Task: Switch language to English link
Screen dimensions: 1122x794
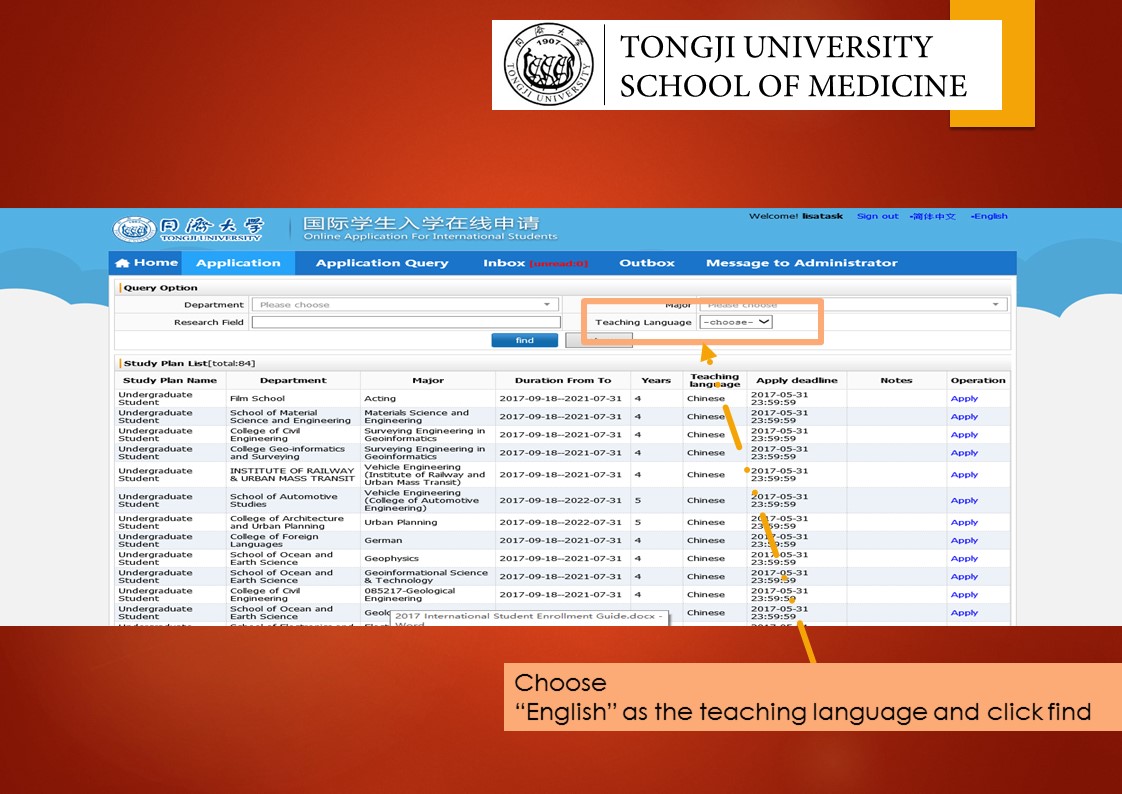Action: [x=989, y=216]
